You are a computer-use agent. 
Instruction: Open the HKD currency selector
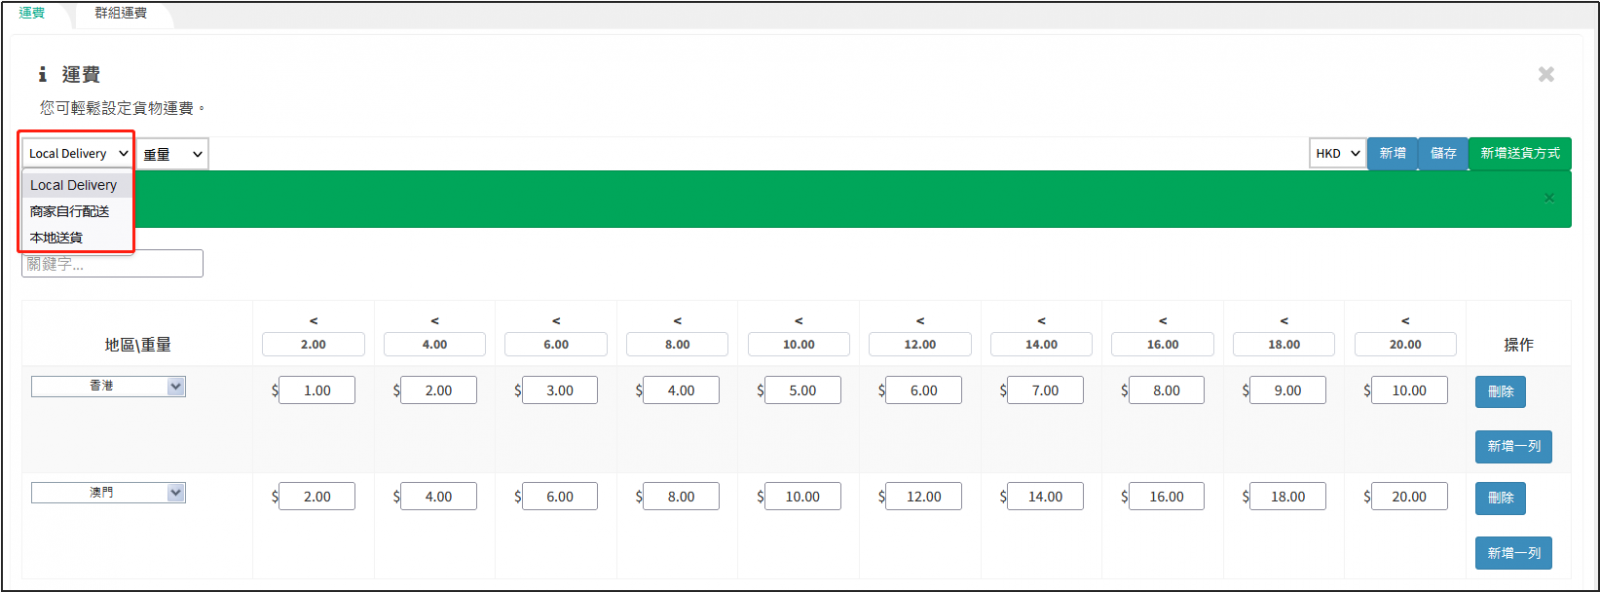1337,153
